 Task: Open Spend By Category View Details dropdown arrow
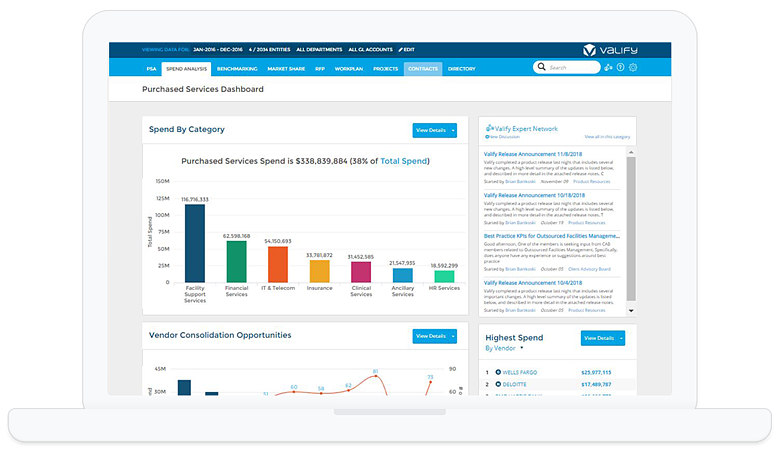point(453,130)
